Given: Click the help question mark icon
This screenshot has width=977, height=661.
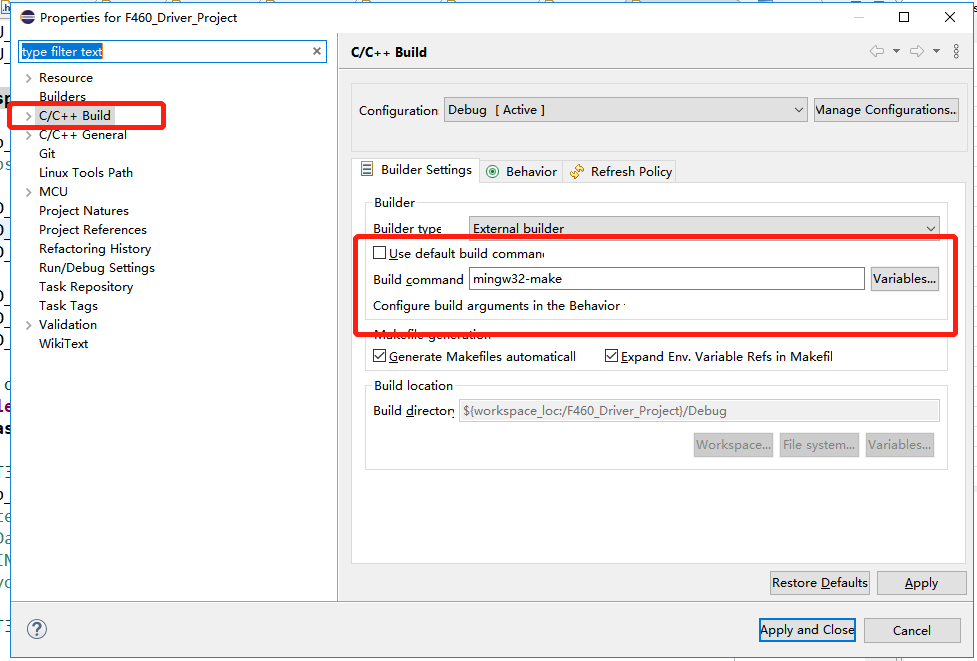Looking at the screenshot, I should (x=36, y=629).
